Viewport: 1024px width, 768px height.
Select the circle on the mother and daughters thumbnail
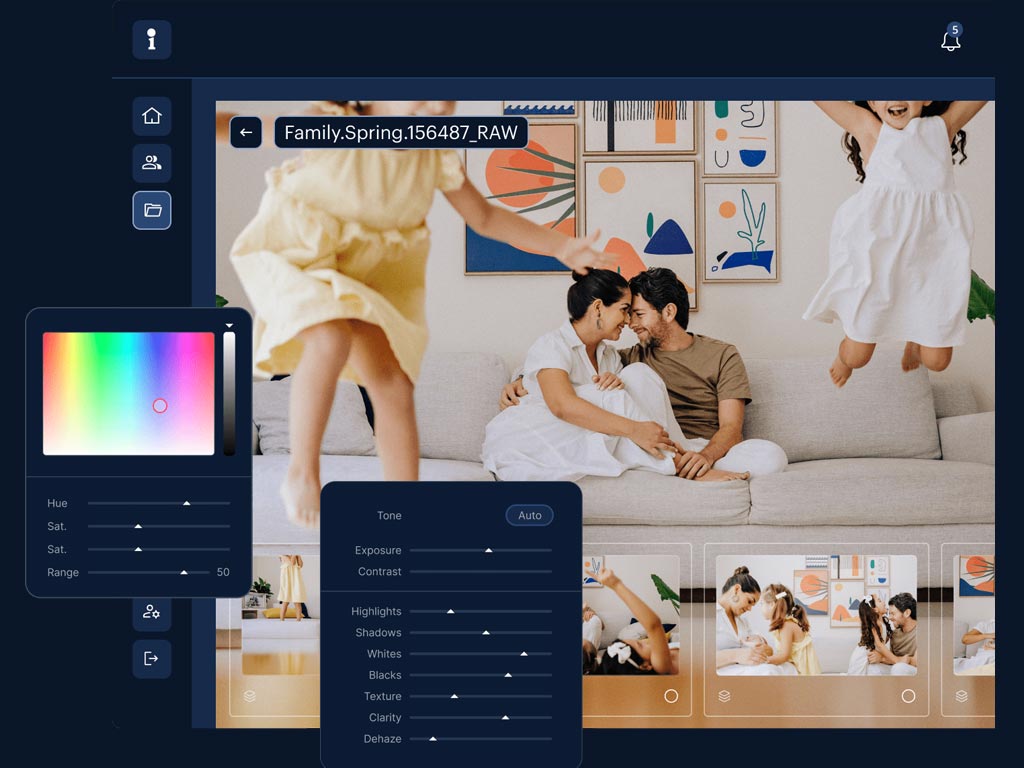(x=908, y=696)
